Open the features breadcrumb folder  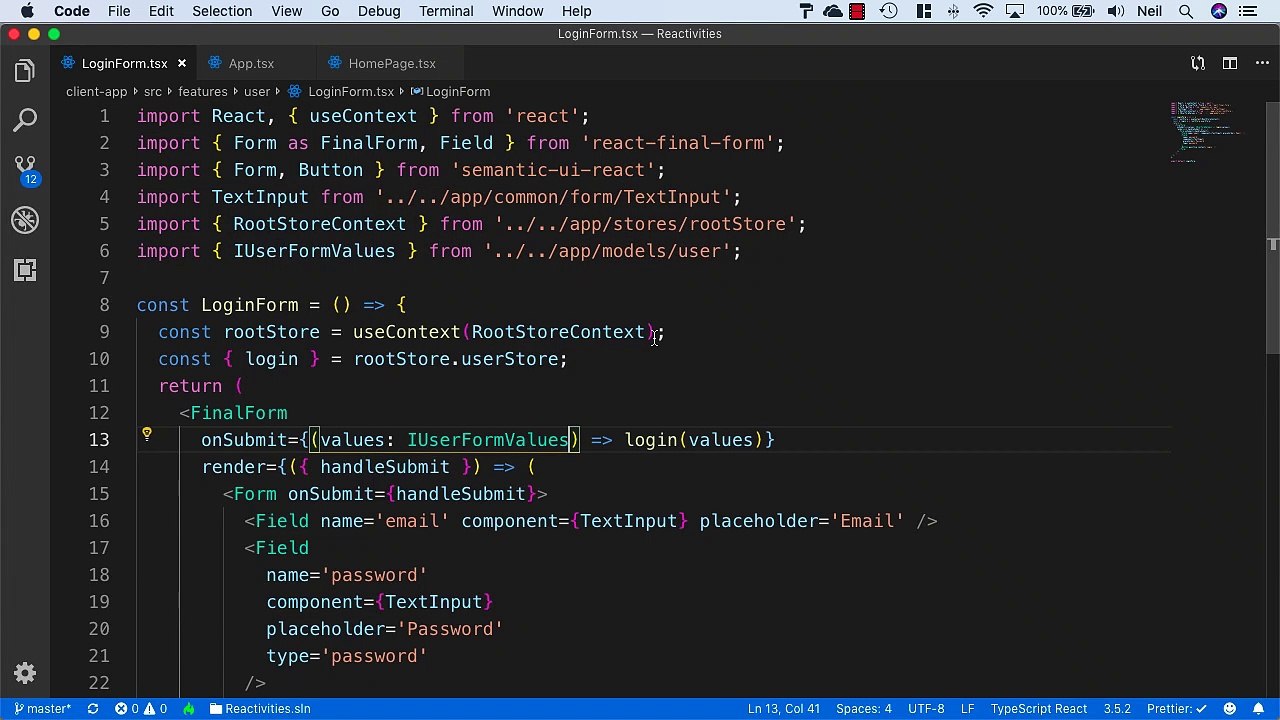pyautogui.click(x=202, y=92)
